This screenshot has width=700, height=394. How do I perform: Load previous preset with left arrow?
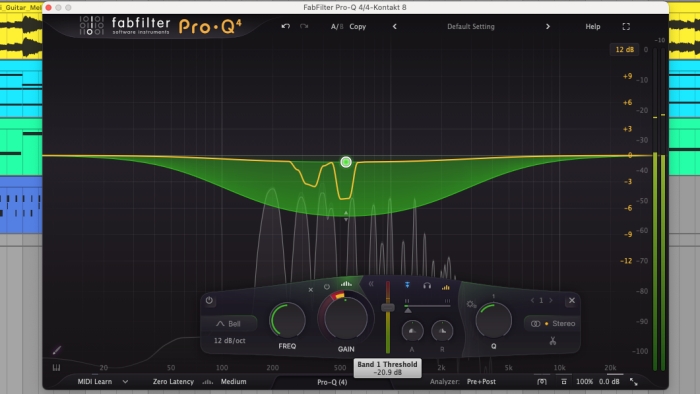pos(395,27)
